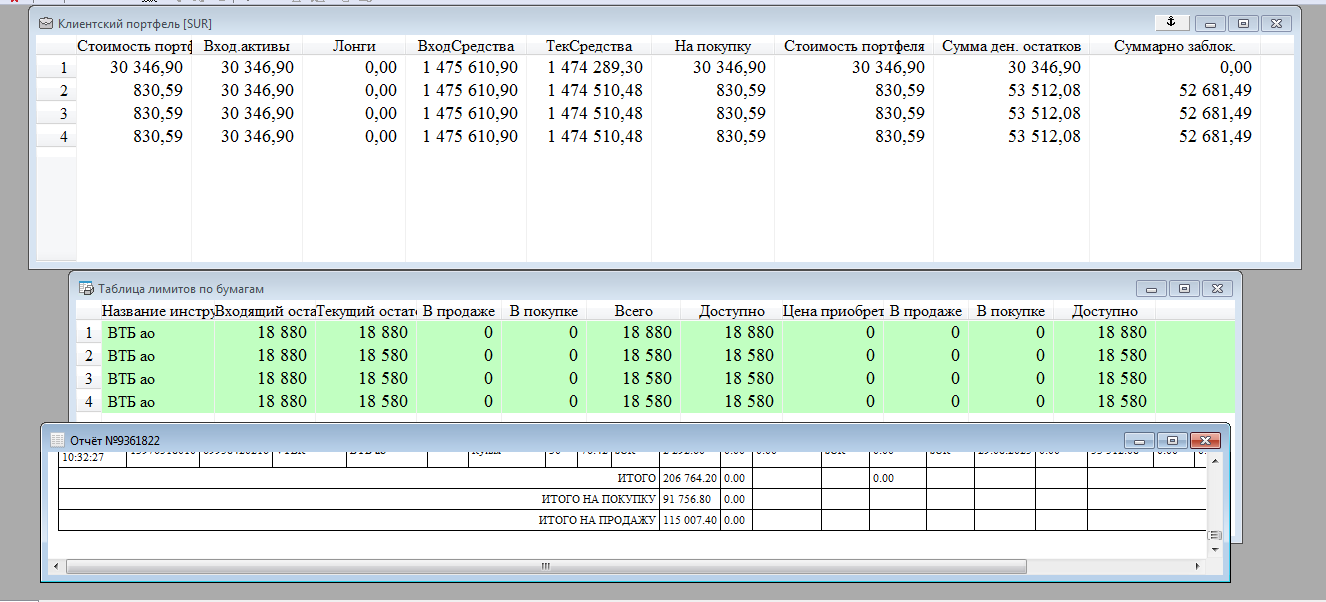Screen dimensions: 1326x602
Task: Click the Цена приобрет column header
Action: (832, 311)
